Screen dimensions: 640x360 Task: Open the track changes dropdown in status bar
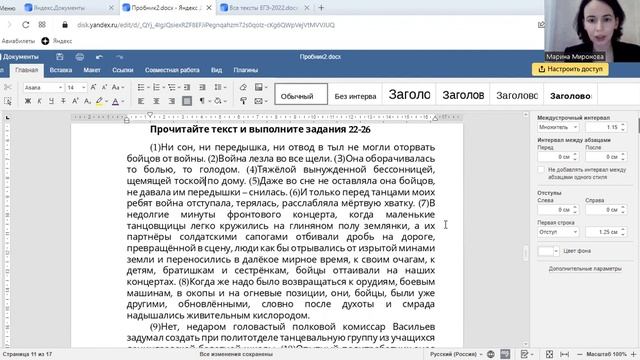[x=526, y=354]
